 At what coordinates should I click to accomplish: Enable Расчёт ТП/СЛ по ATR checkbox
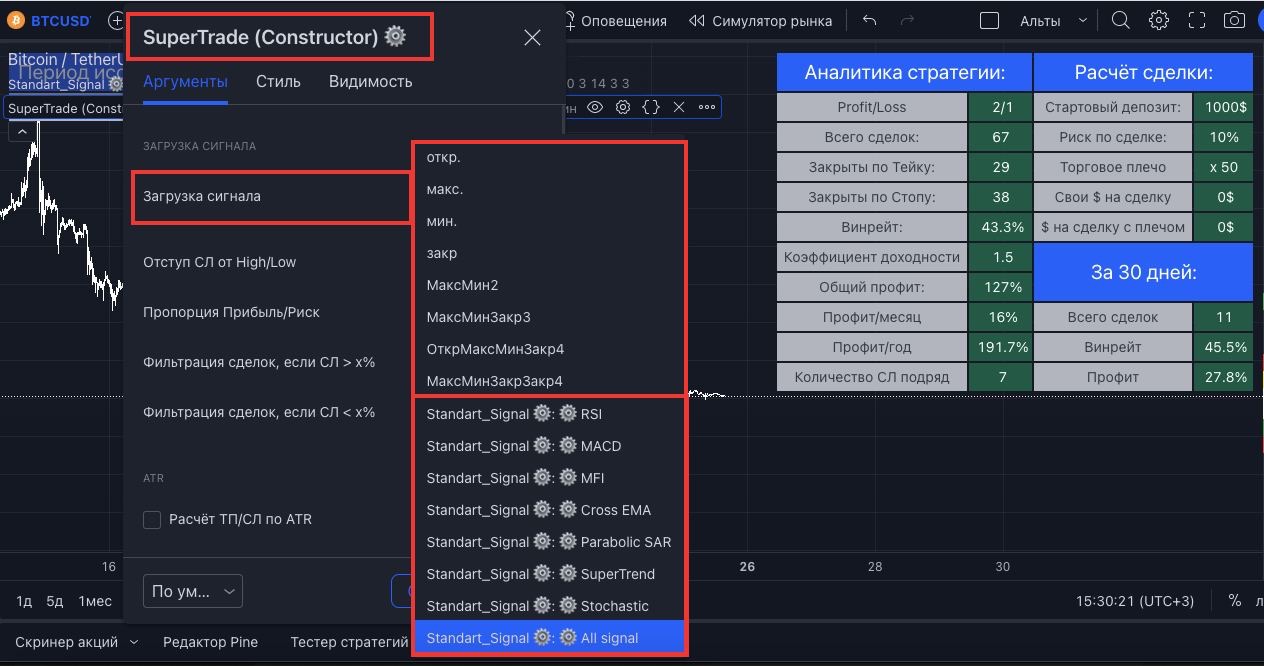coord(152,520)
